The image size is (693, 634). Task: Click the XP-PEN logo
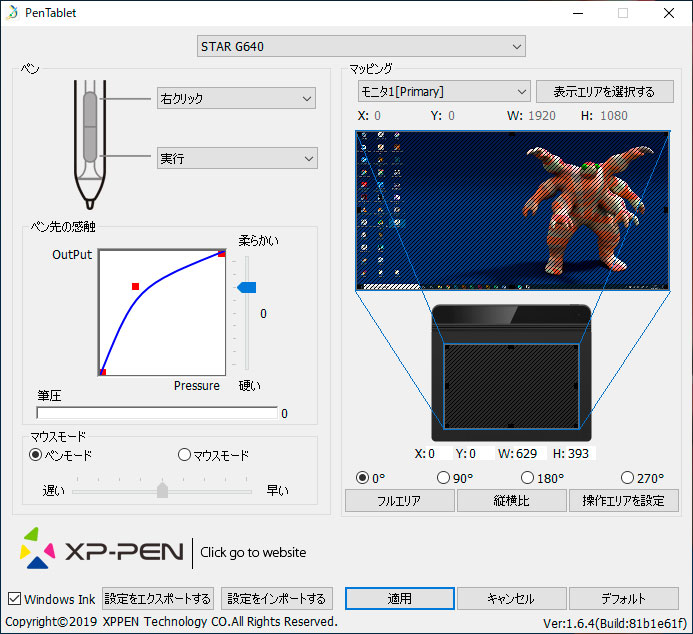click(x=102, y=548)
